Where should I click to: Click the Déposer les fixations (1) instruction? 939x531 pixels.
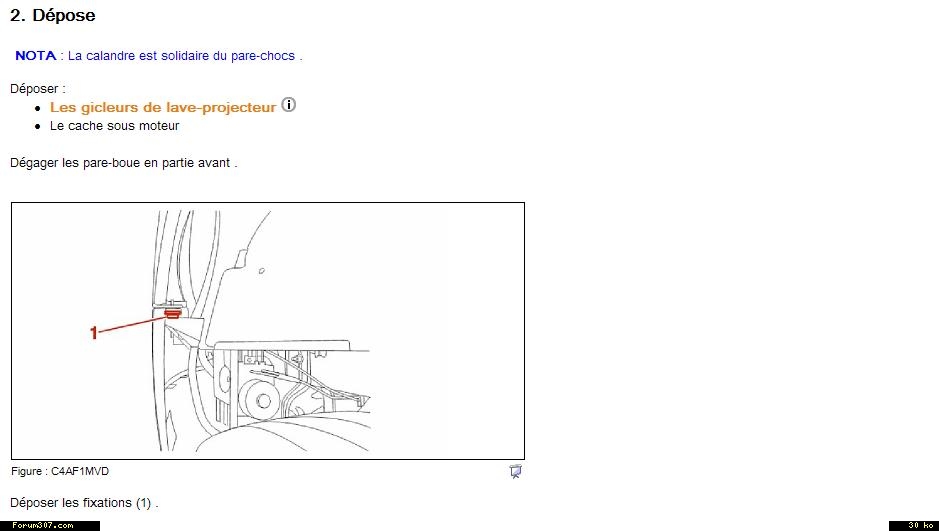(84, 503)
